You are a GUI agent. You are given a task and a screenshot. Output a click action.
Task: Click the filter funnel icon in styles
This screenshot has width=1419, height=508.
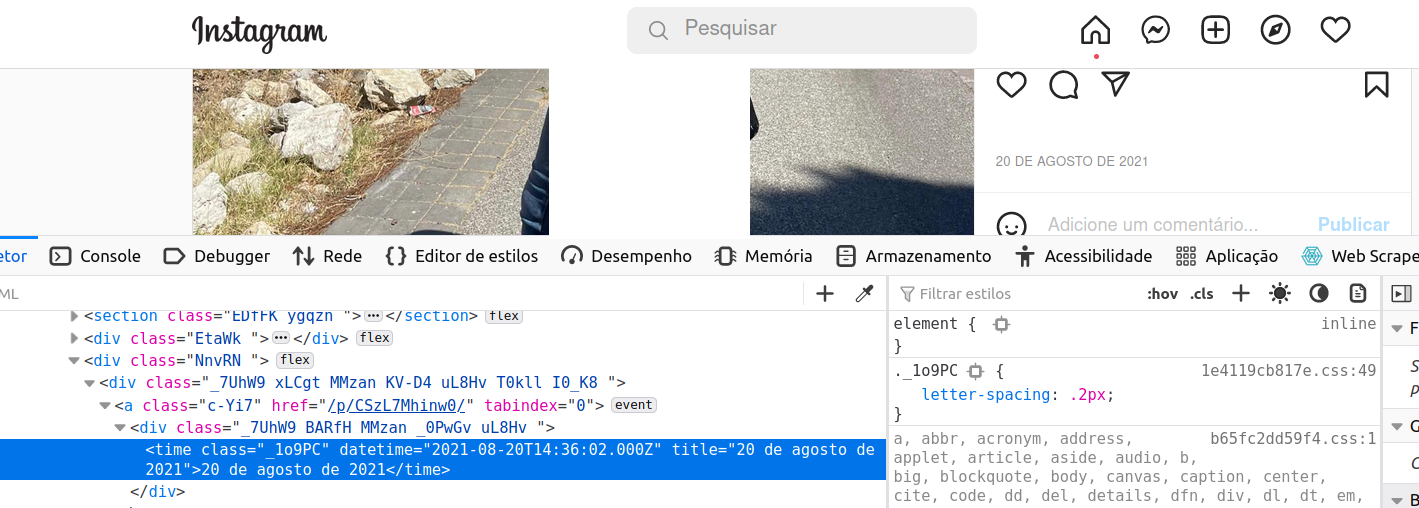point(907,294)
